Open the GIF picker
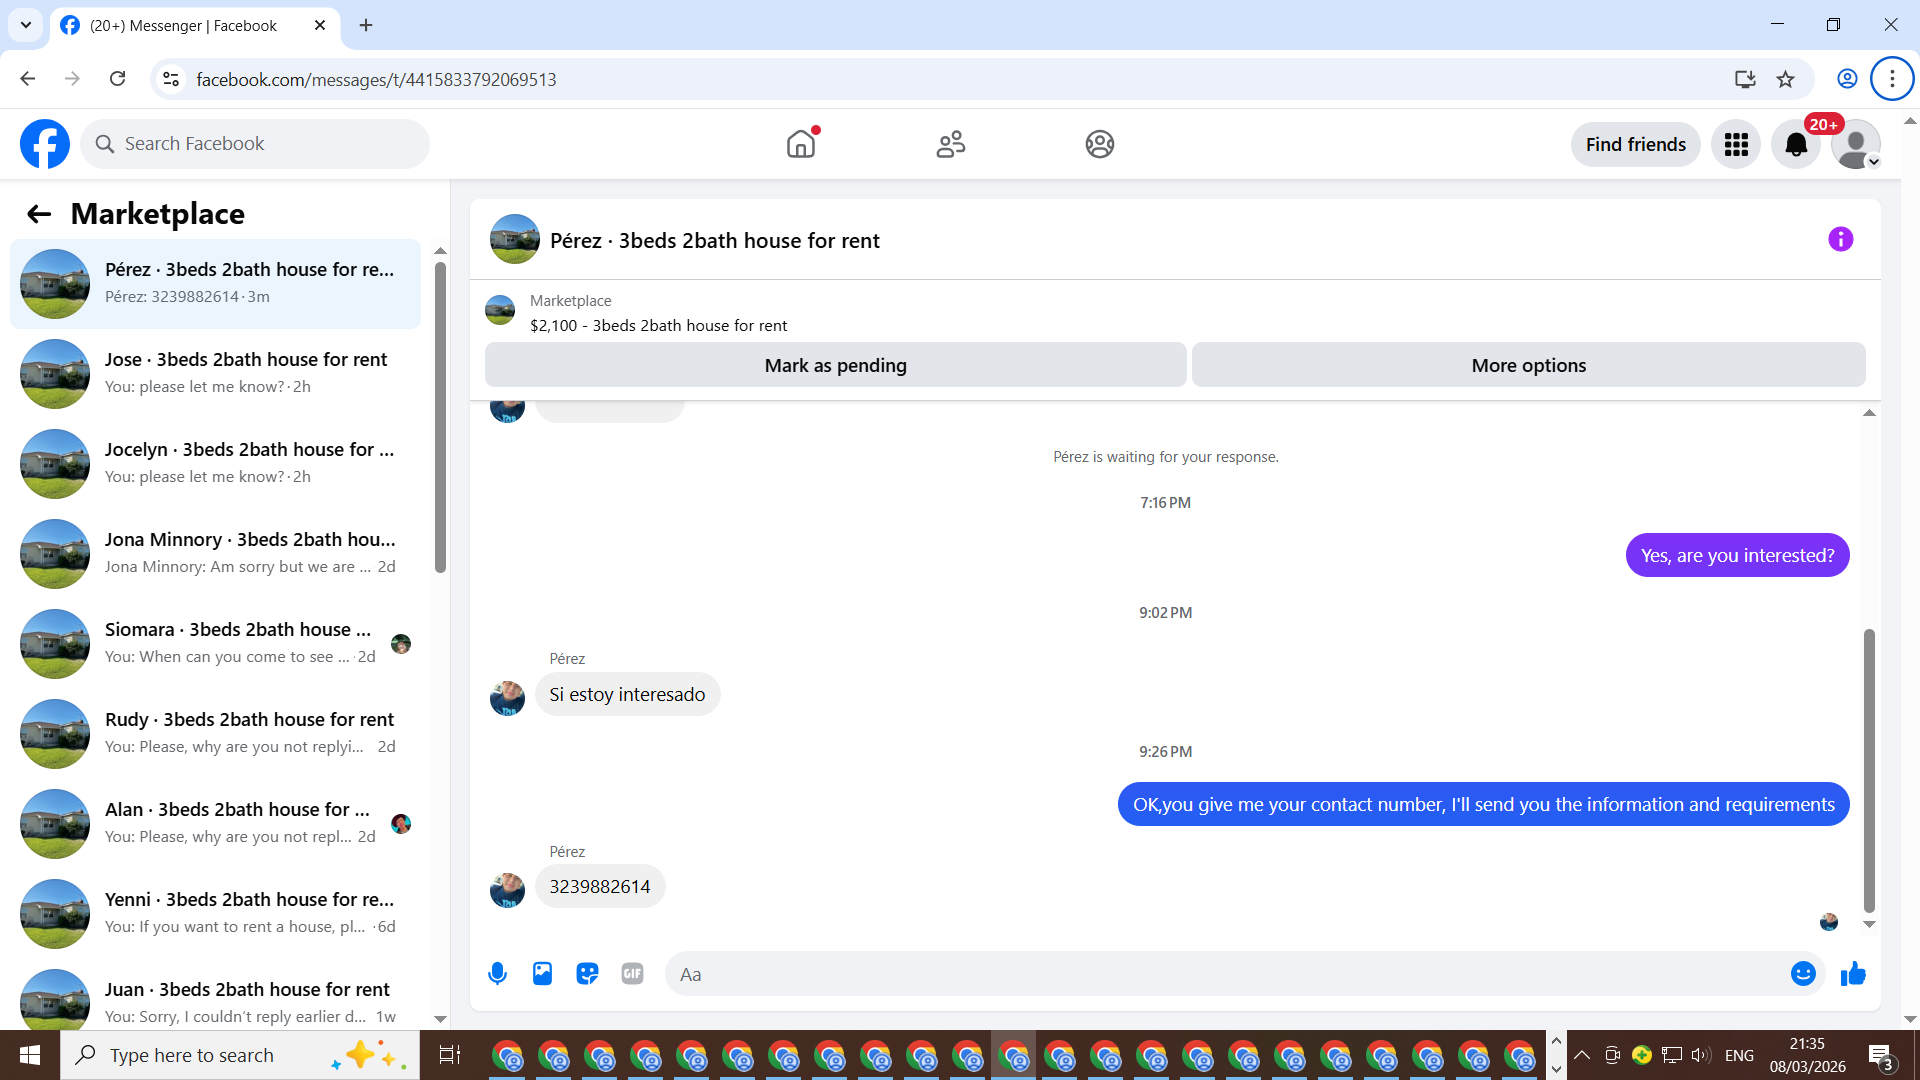This screenshot has height=1080, width=1920. [x=632, y=973]
